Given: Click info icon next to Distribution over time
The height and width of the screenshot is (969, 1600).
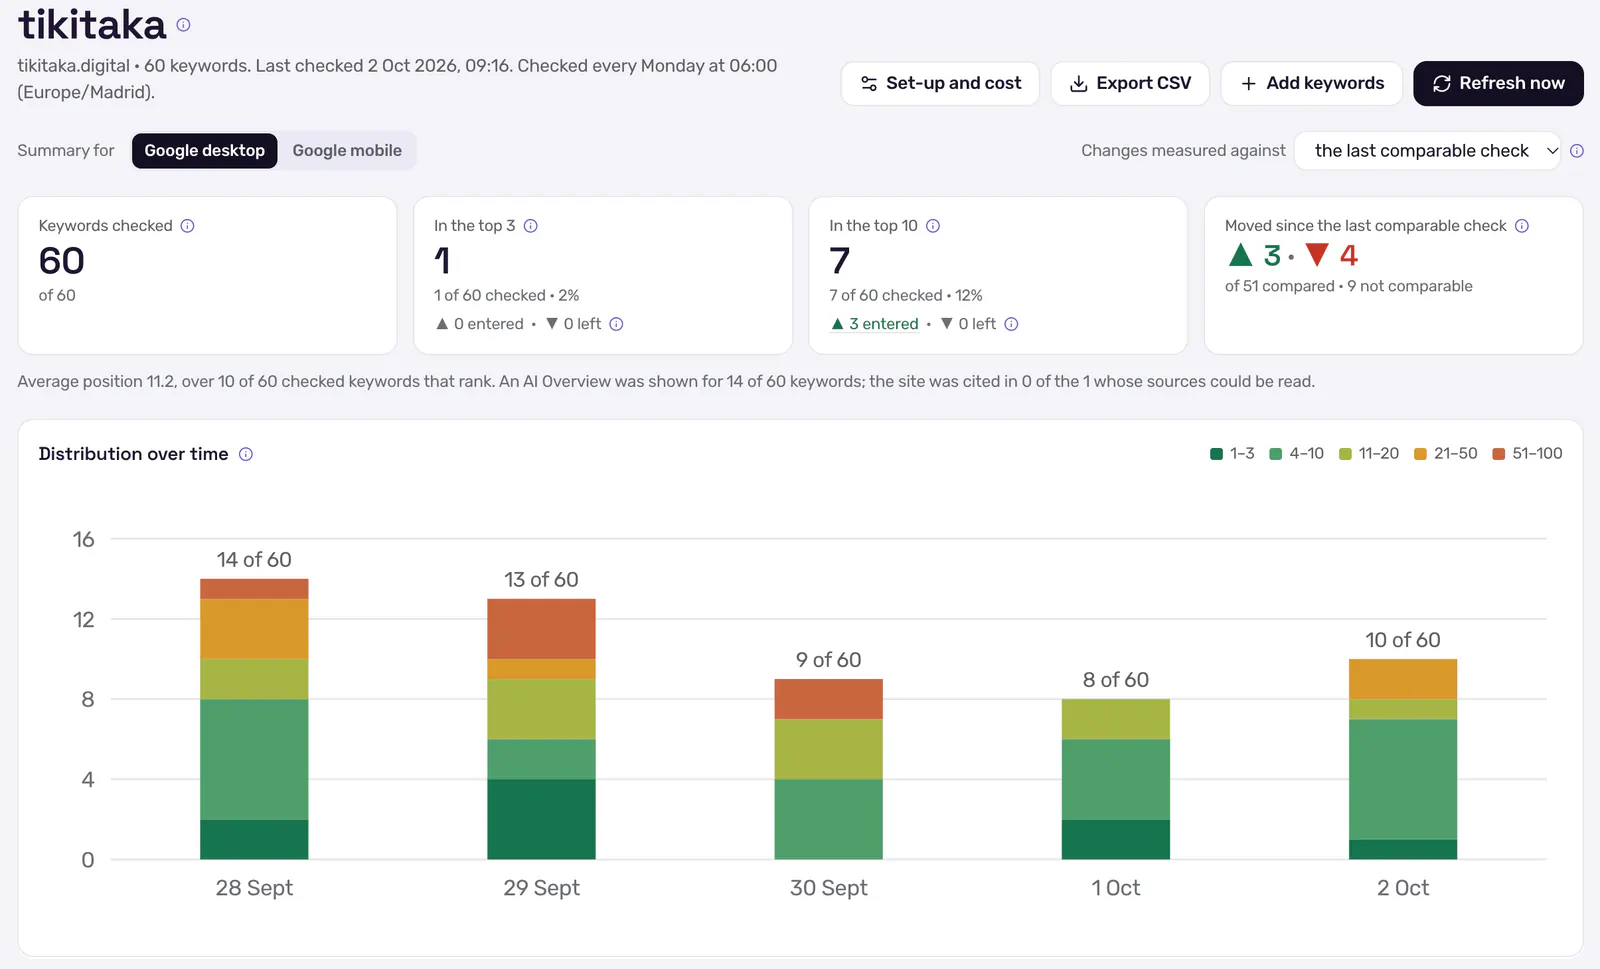Looking at the screenshot, I should [246, 454].
